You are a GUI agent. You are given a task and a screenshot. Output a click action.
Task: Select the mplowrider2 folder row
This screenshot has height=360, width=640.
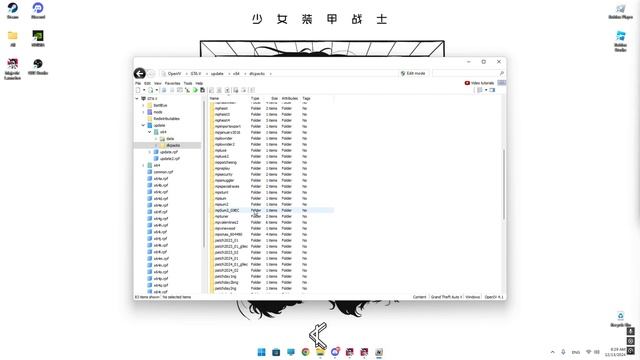[x=272, y=144]
